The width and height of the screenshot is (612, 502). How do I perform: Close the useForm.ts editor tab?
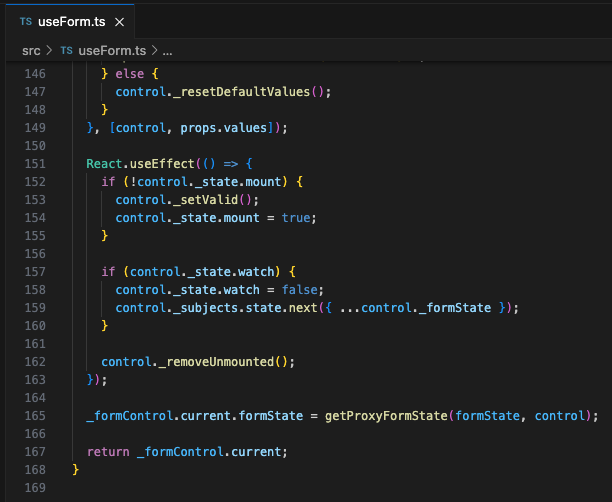point(120,21)
